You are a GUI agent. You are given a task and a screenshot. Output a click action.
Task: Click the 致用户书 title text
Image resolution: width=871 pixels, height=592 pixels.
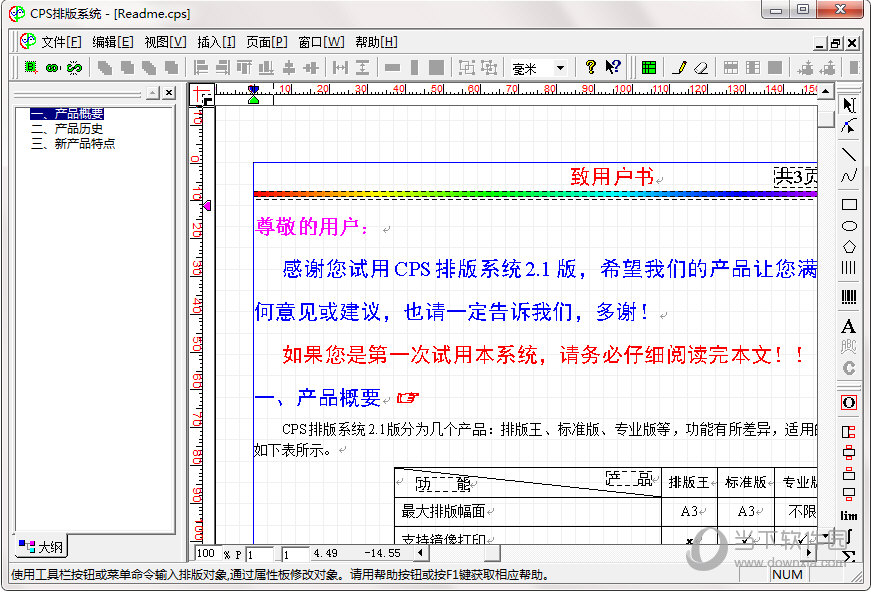pos(612,177)
